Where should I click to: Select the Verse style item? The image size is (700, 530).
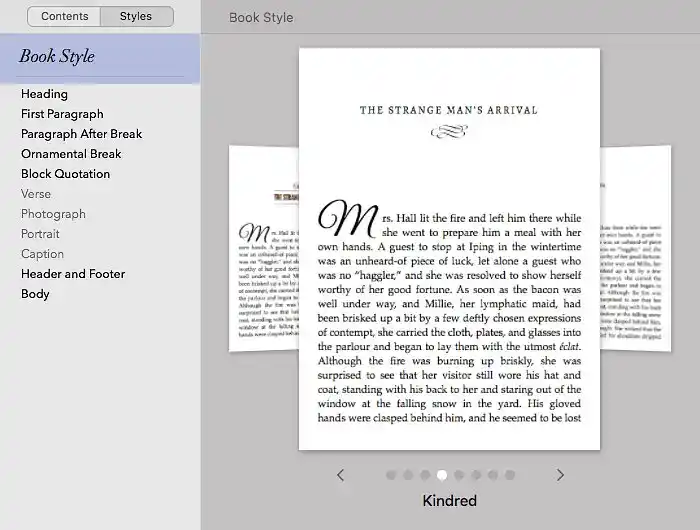[36, 194]
